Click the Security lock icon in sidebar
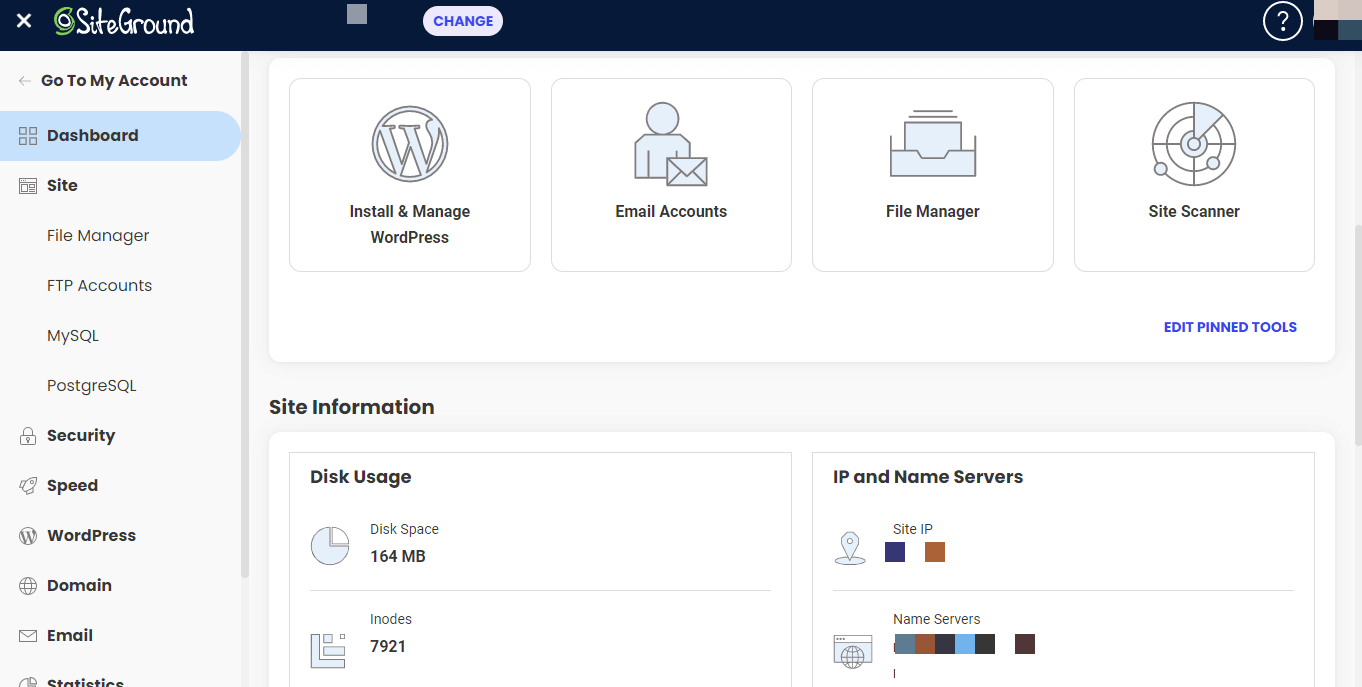The width and height of the screenshot is (1362, 687). [x=28, y=436]
